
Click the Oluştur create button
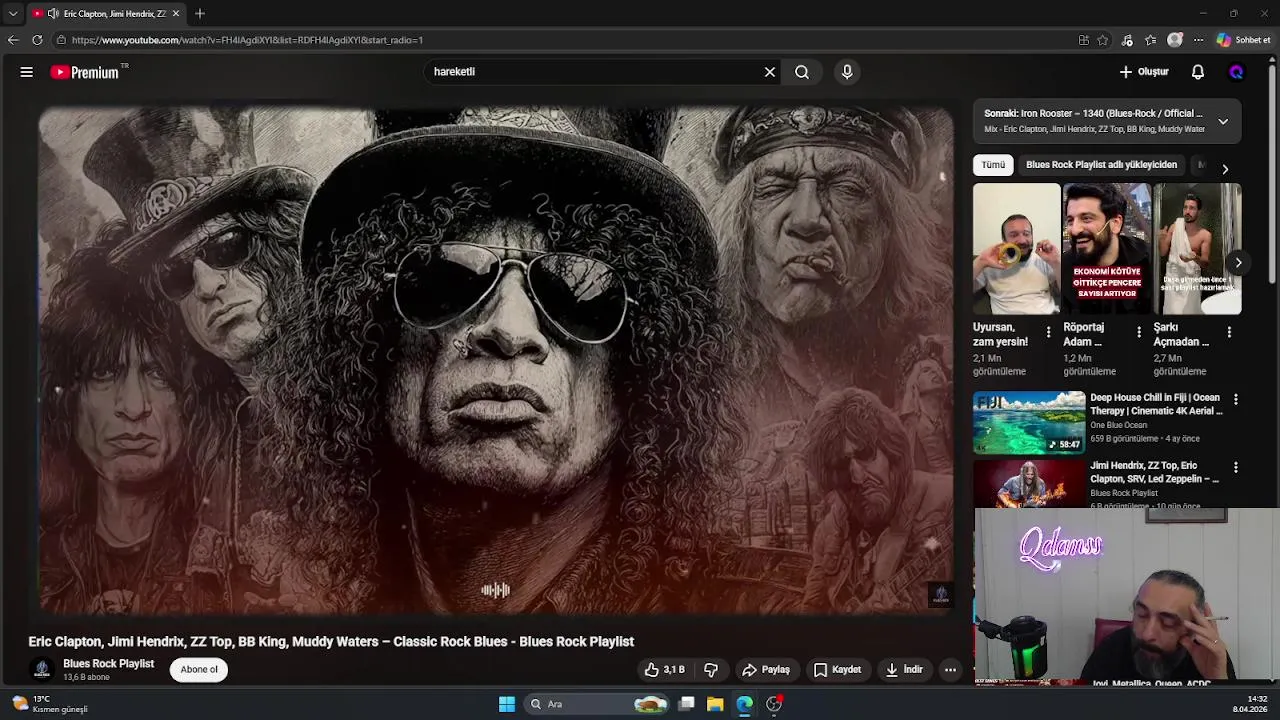pyautogui.click(x=1144, y=72)
